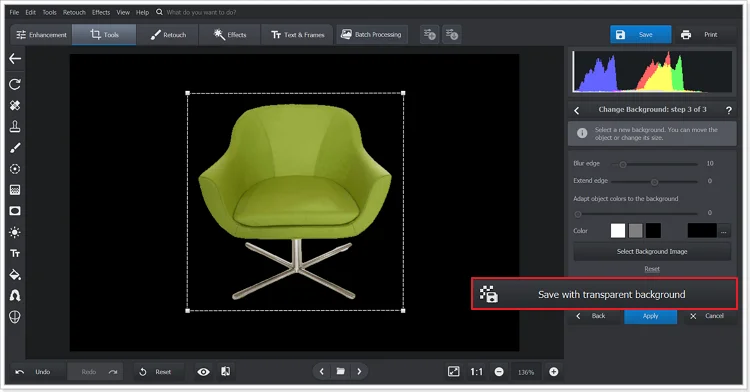750x392 pixels.
Task: Open the Retouch menu
Action: [74, 12]
